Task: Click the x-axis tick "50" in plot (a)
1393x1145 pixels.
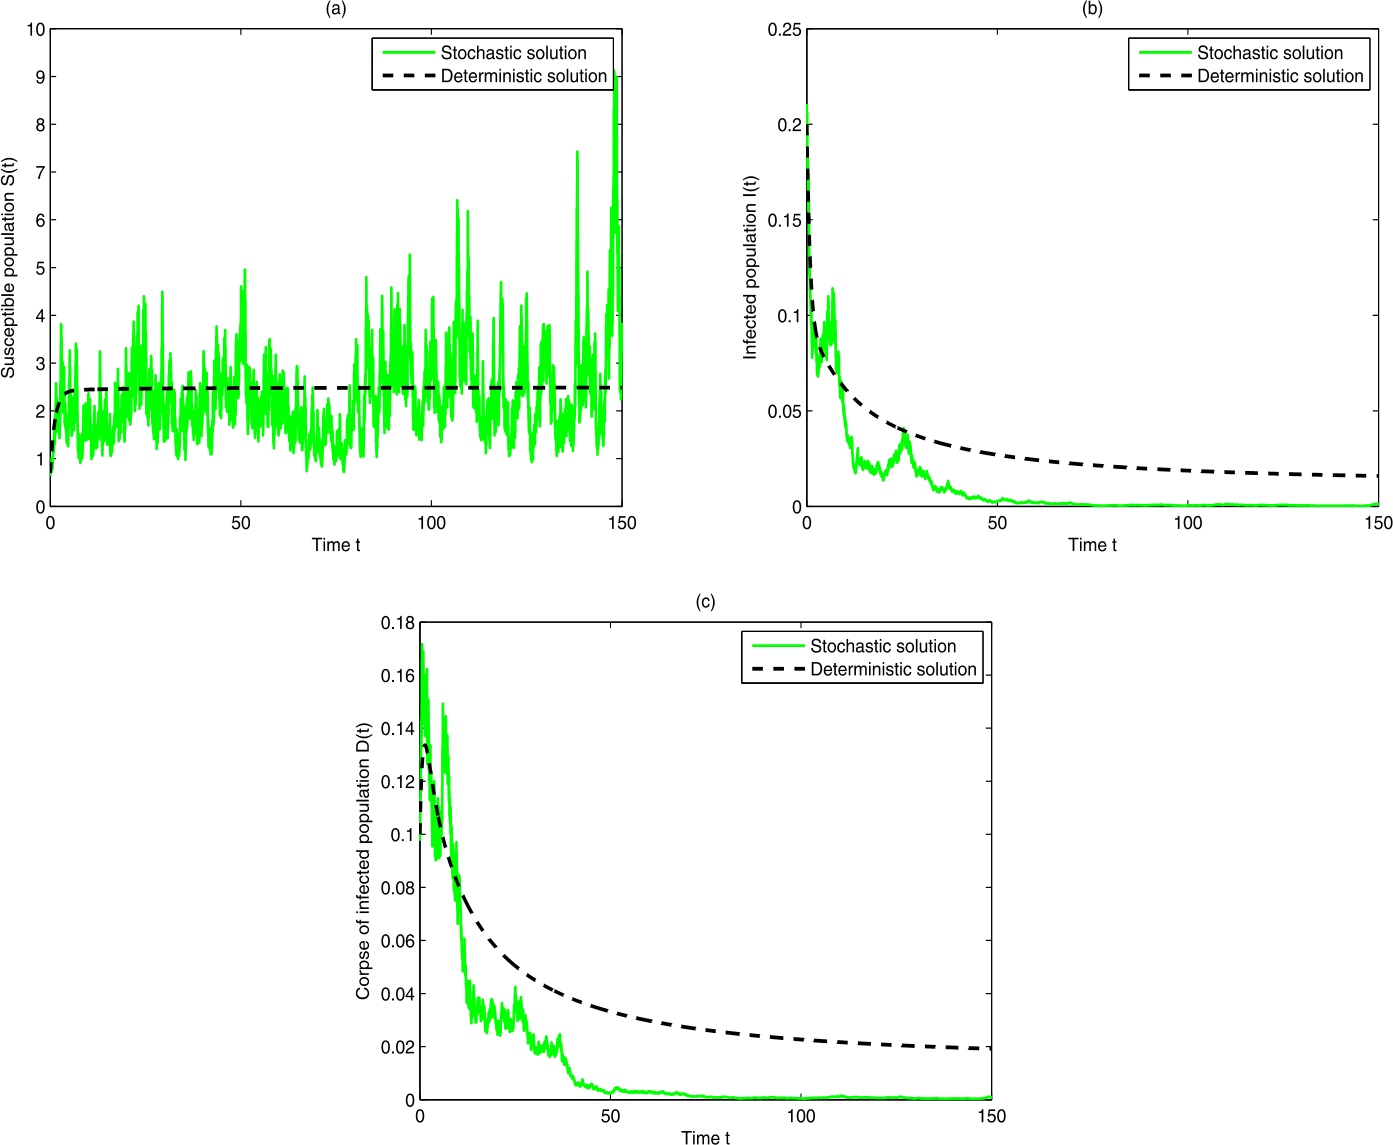Action: point(241,523)
